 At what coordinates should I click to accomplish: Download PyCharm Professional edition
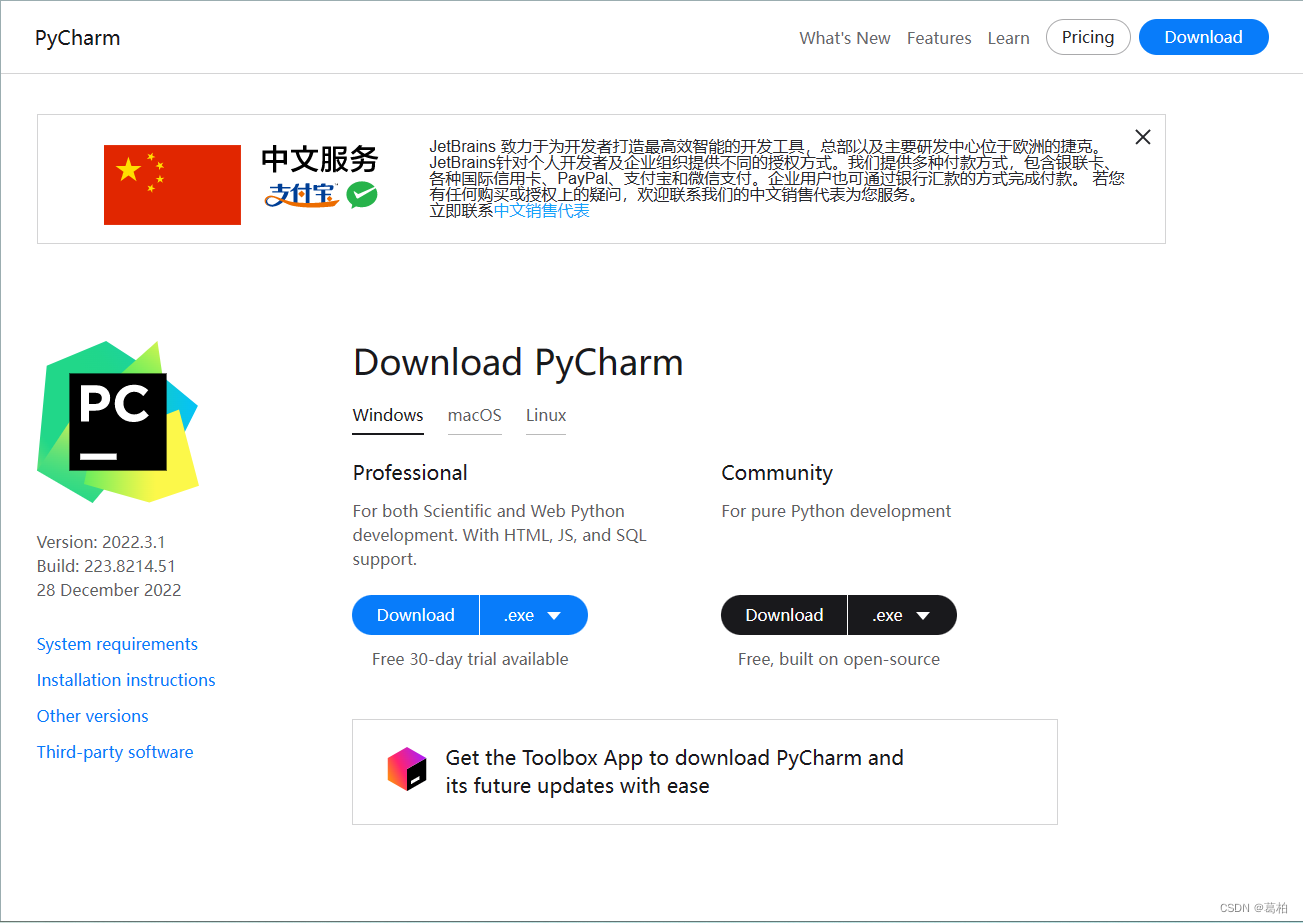416,615
